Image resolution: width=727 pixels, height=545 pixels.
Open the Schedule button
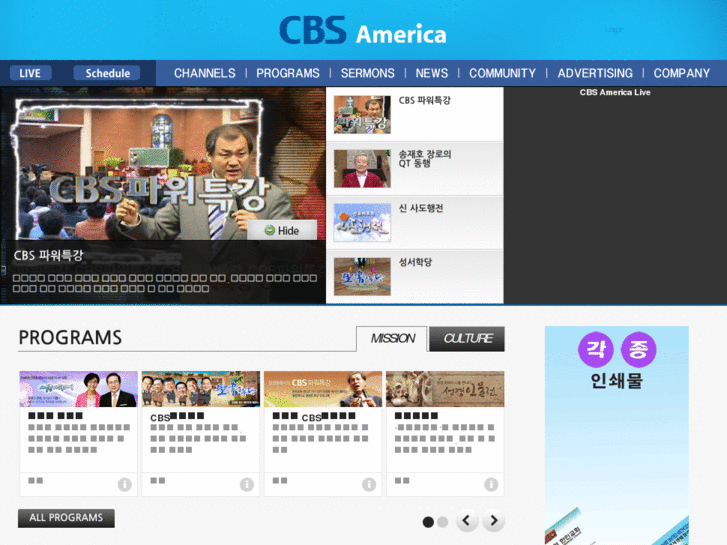pos(108,73)
